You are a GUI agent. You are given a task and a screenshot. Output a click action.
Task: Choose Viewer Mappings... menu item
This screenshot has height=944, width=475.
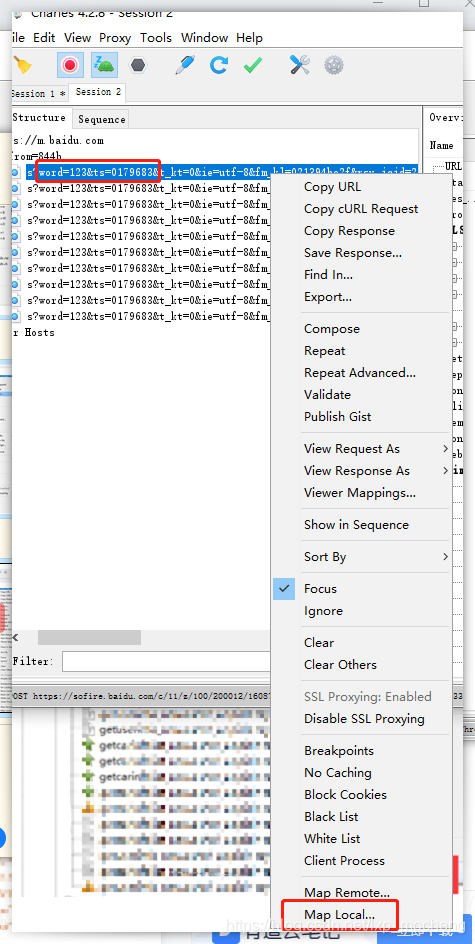(360, 492)
